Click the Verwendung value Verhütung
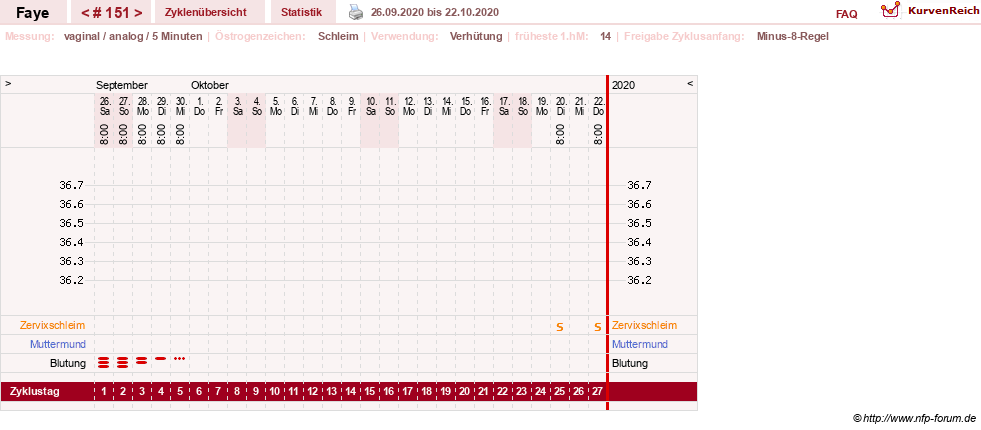Screen dimensions: 981x430 (x=475, y=36)
